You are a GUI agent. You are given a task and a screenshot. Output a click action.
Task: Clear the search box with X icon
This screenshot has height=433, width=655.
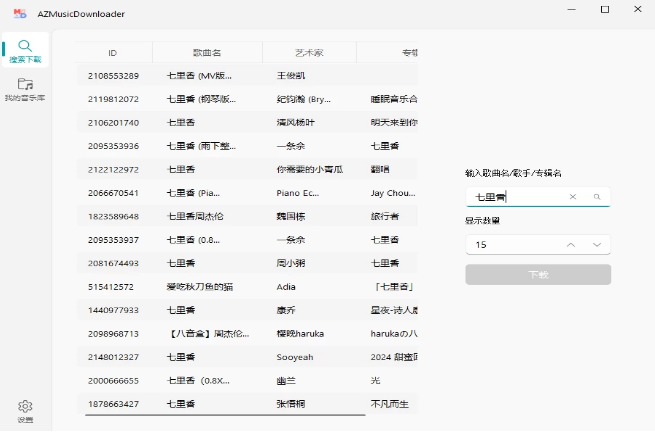[573, 197]
